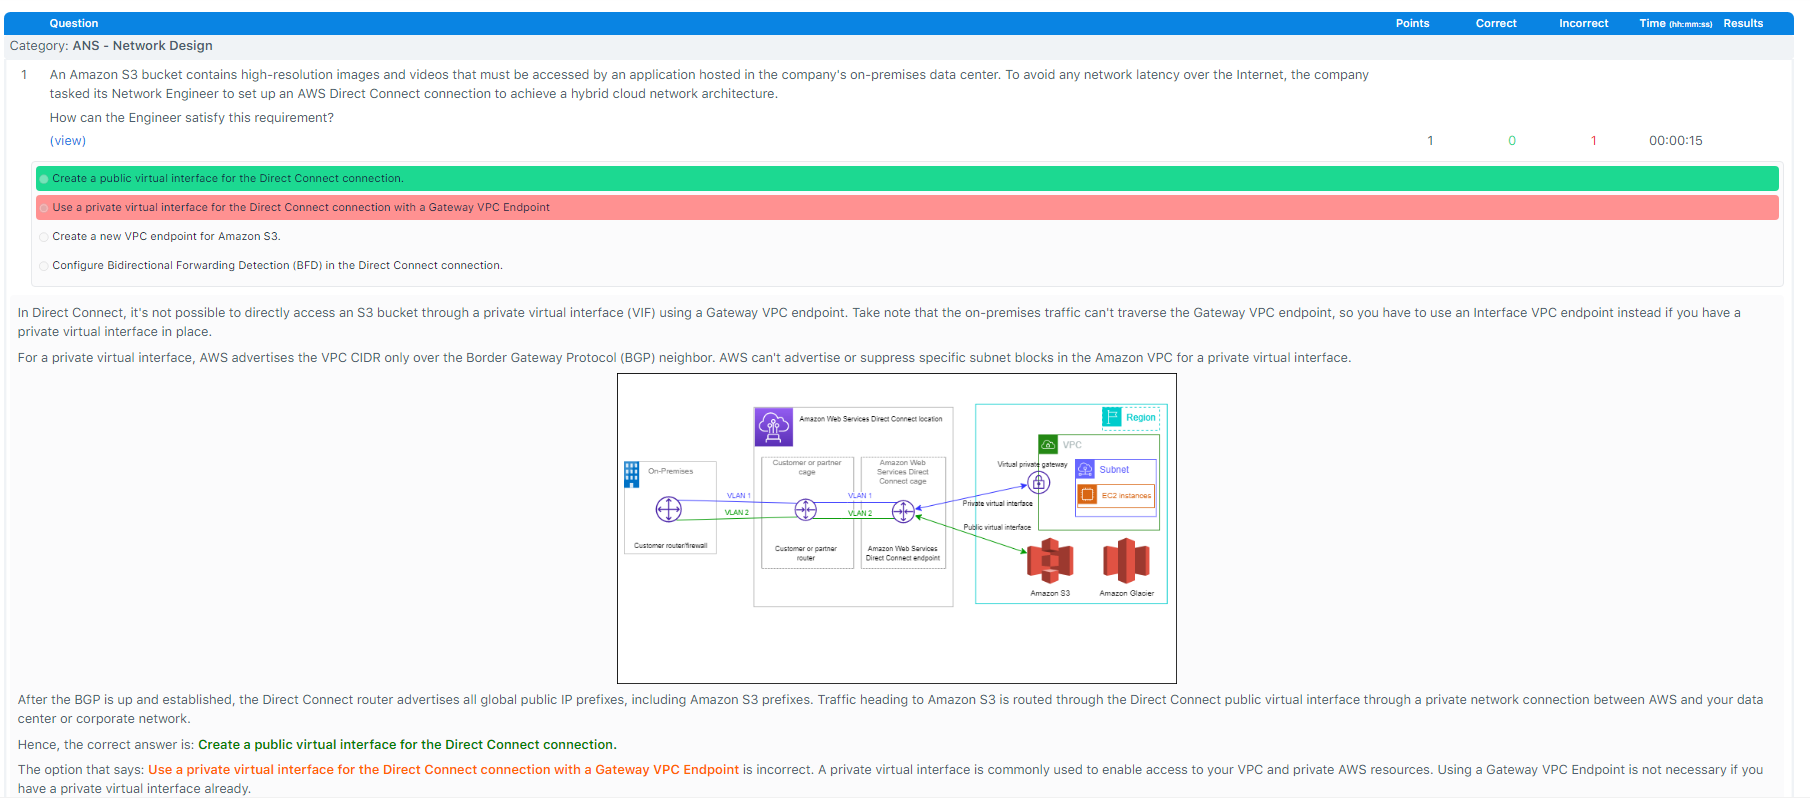The height and width of the screenshot is (798, 1810).
Task: Click the 'Public virtual interface' diagram label
Action: coord(997,527)
